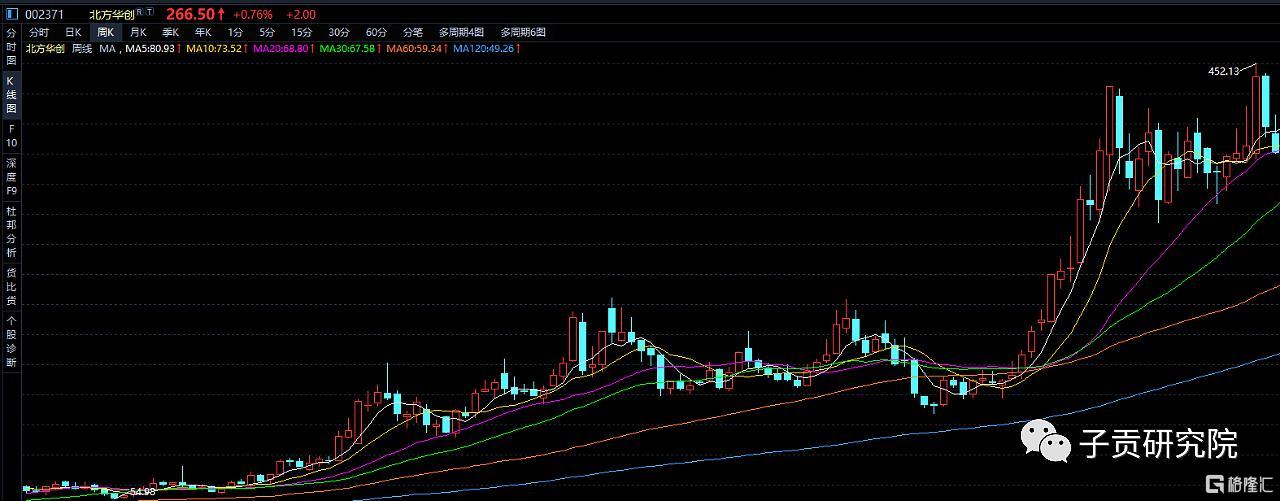Switch to the 分时 tab
This screenshot has height=501, width=1280.
pos(39,32)
